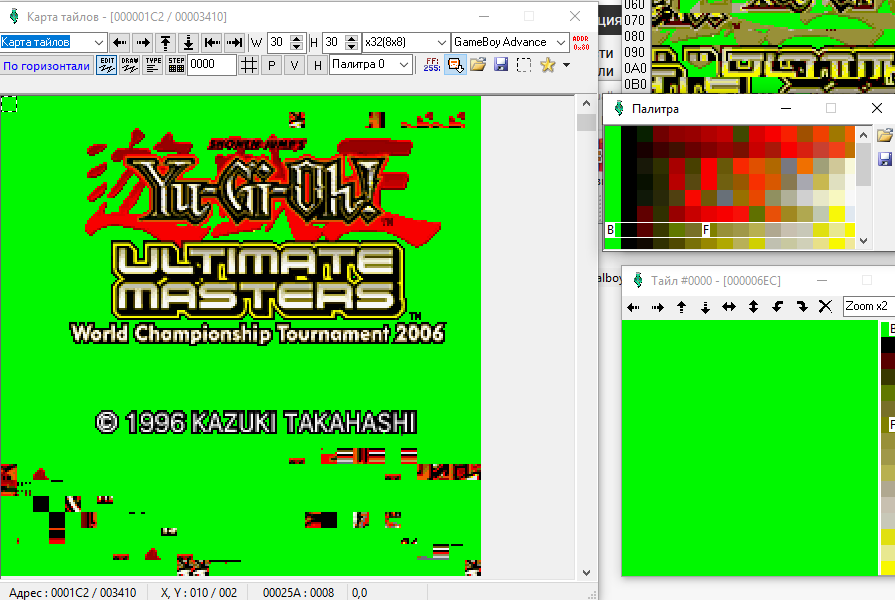This screenshot has width=895, height=600.
Task: Open the 'Палитра 0' dropdown
Action: [404, 65]
